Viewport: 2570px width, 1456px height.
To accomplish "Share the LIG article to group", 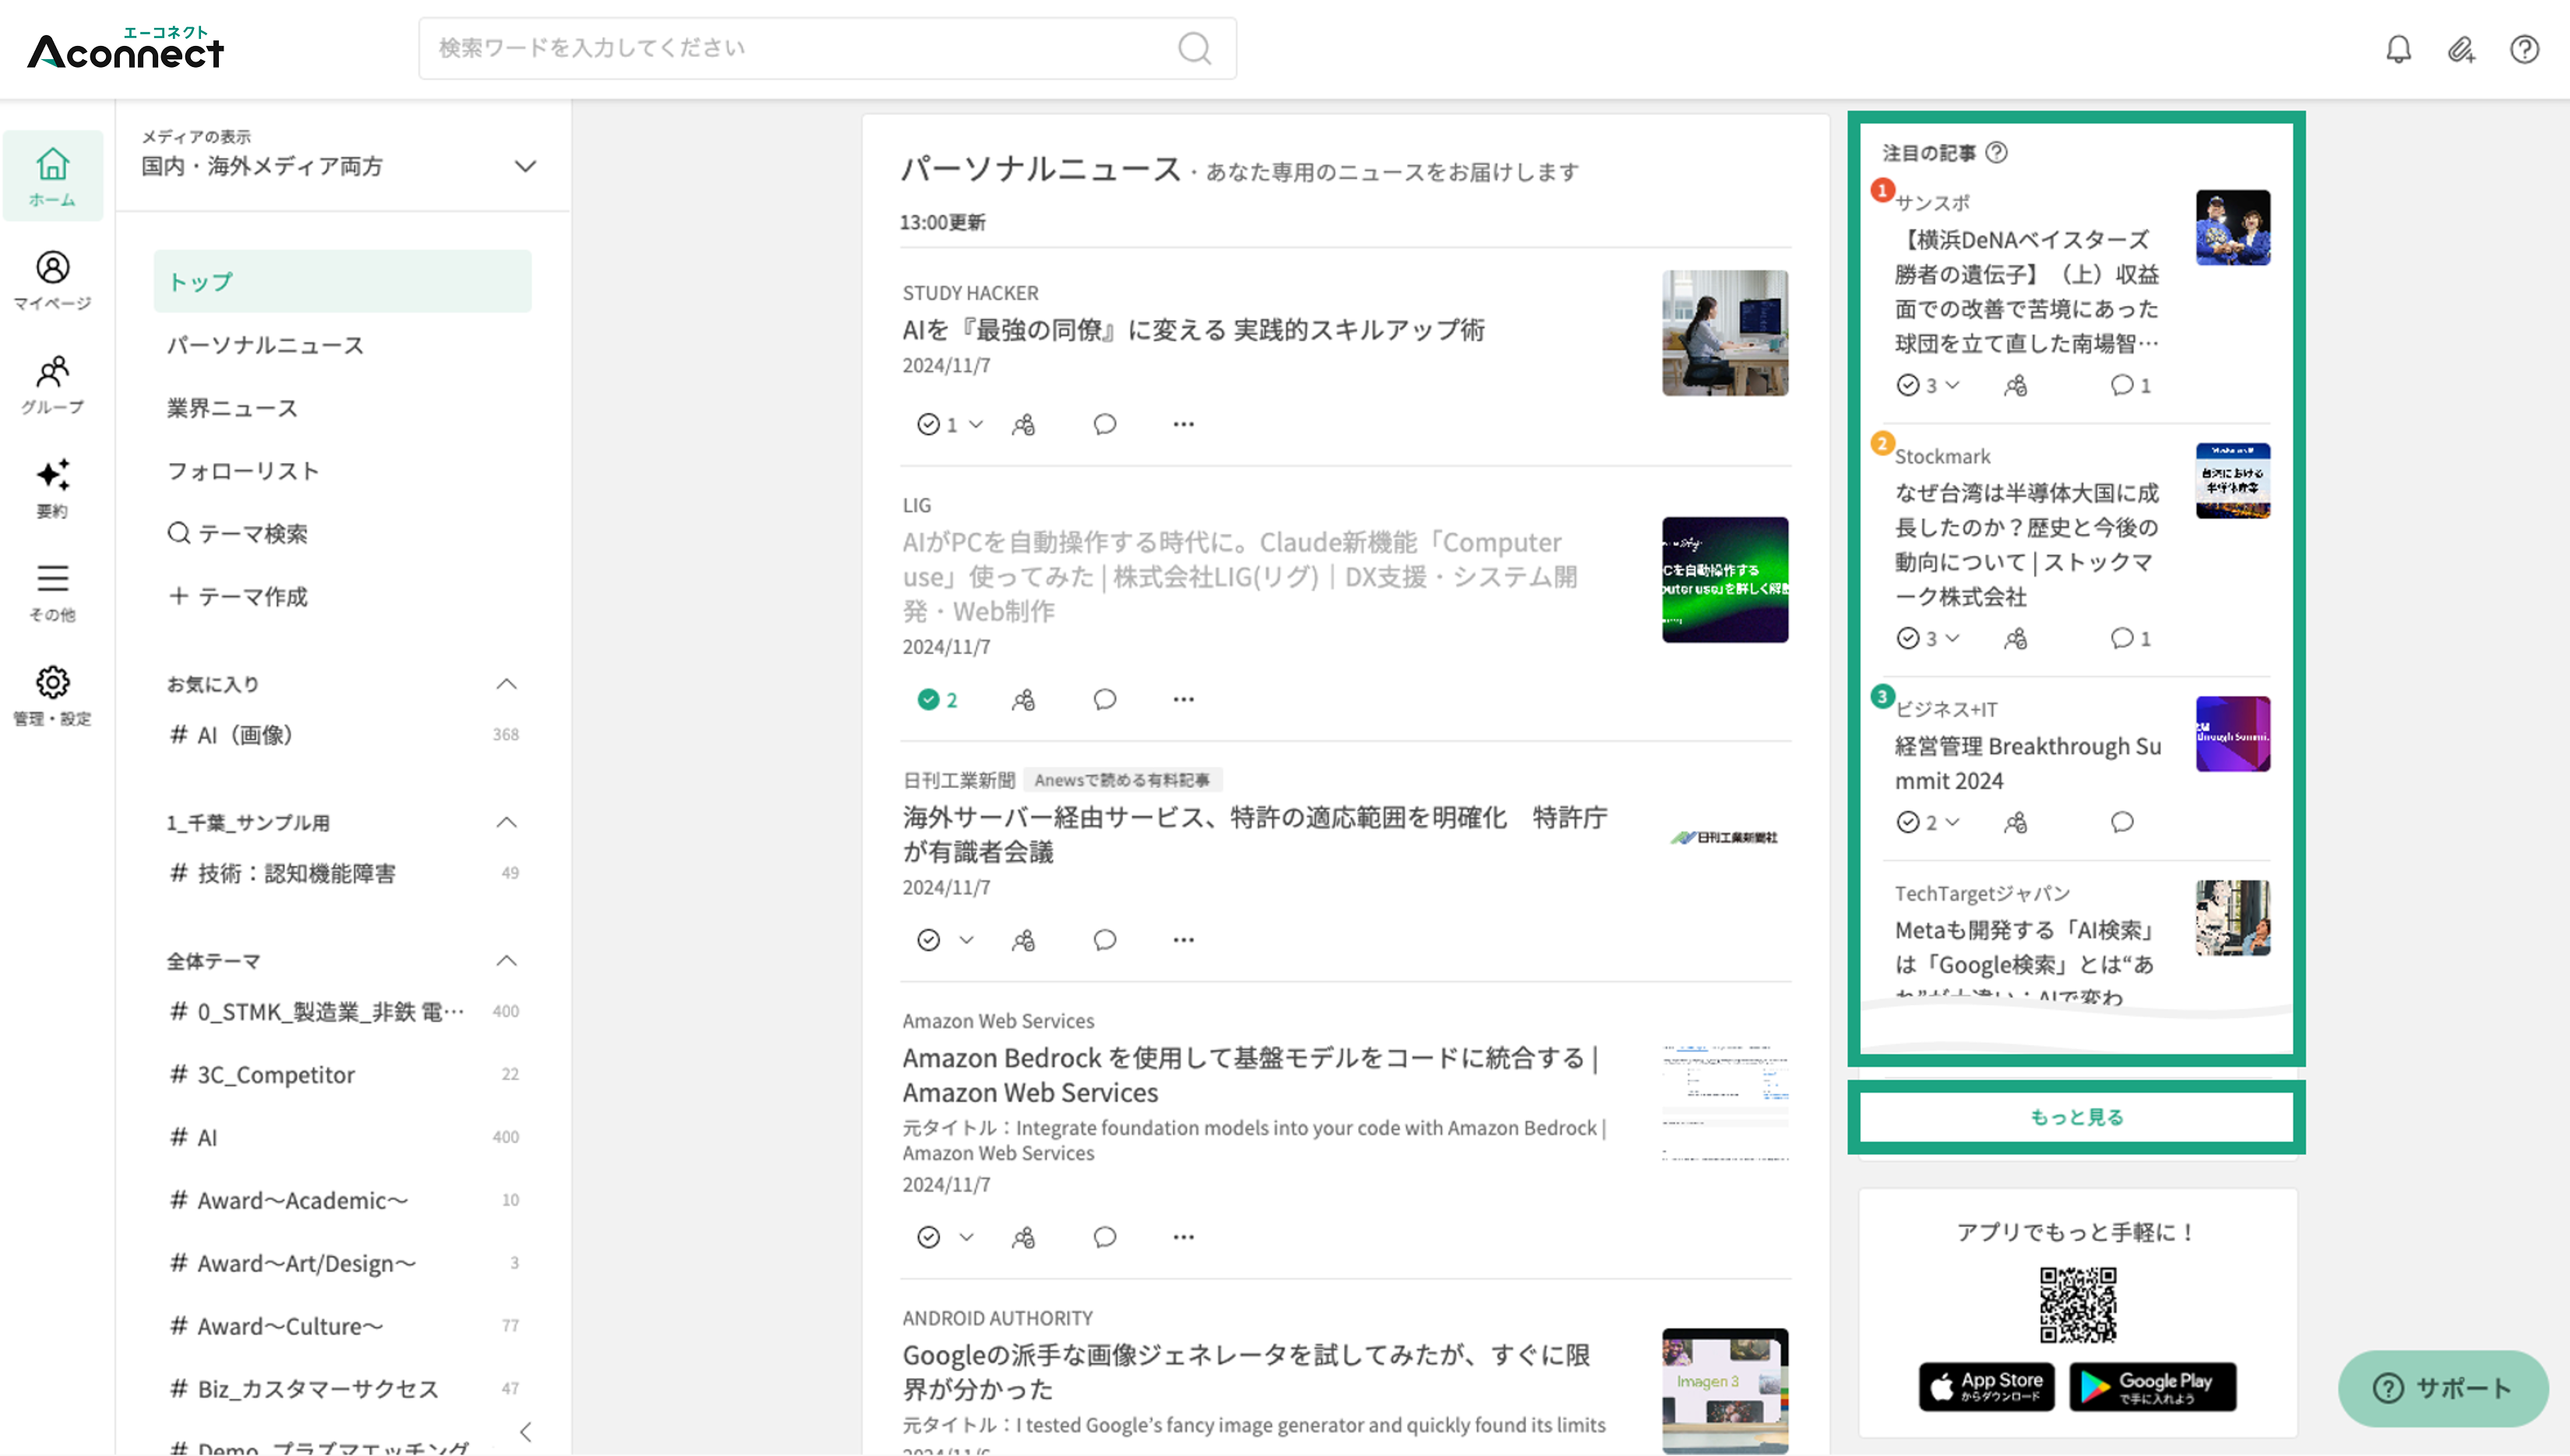I will click(x=1023, y=700).
